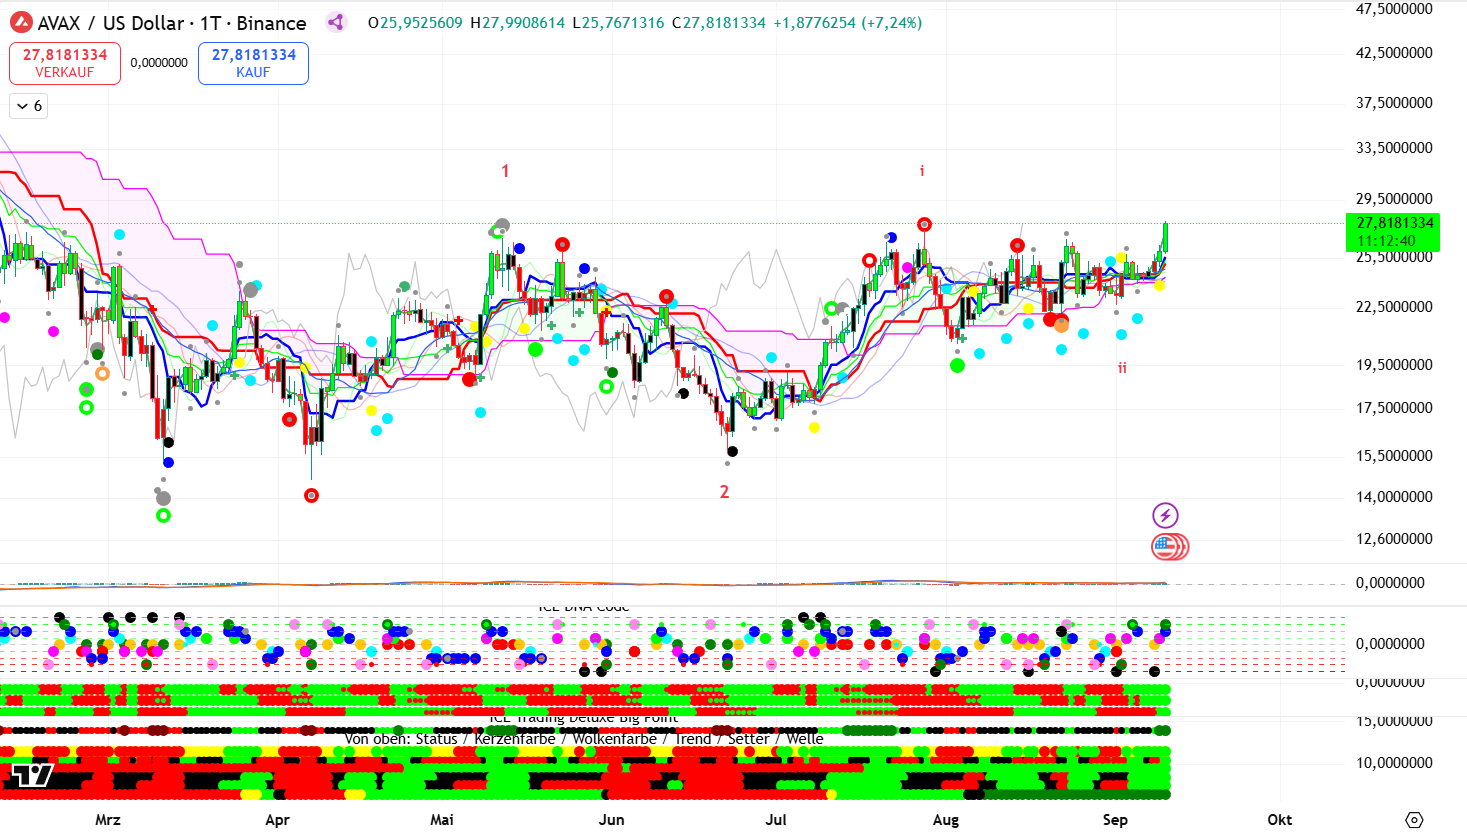This screenshot has height=836, width=1467.
Task: Click the 47,5000000 price scale label
Action: click(x=1394, y=9)
